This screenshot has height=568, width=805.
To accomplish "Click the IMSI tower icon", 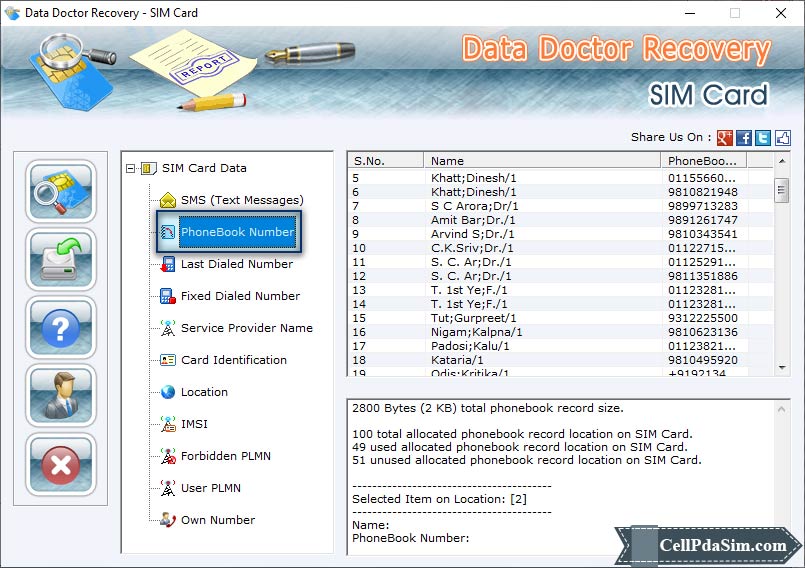I will 168,424.
